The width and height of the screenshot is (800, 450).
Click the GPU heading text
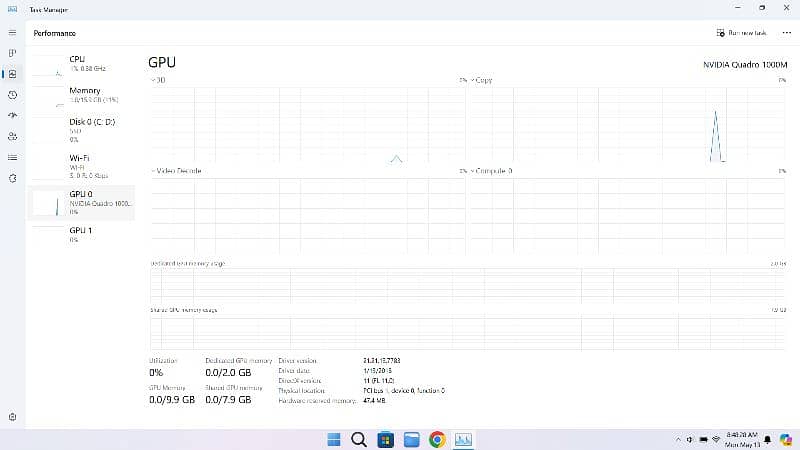(x=162, y=62)
